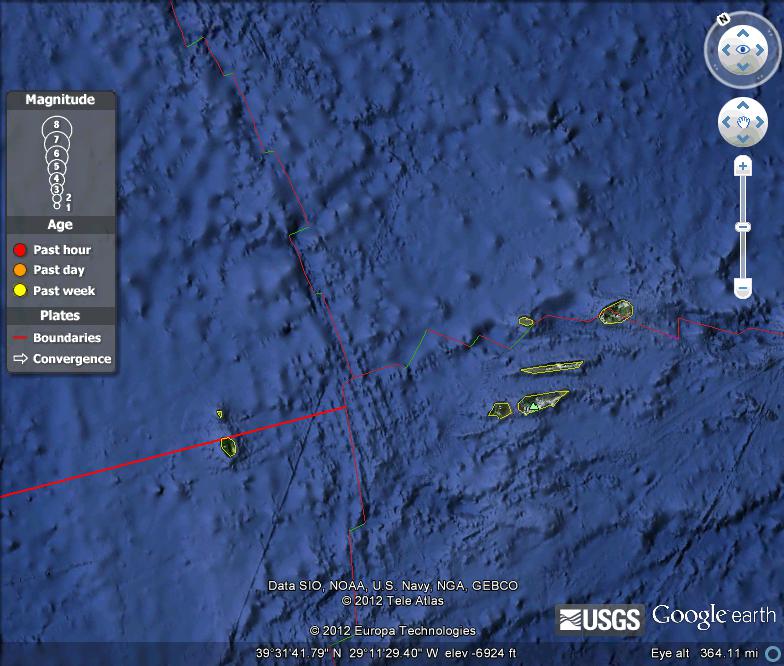Click the eye icon in look joystick
This screenshot has height=666, width=784.
[743, 50]
